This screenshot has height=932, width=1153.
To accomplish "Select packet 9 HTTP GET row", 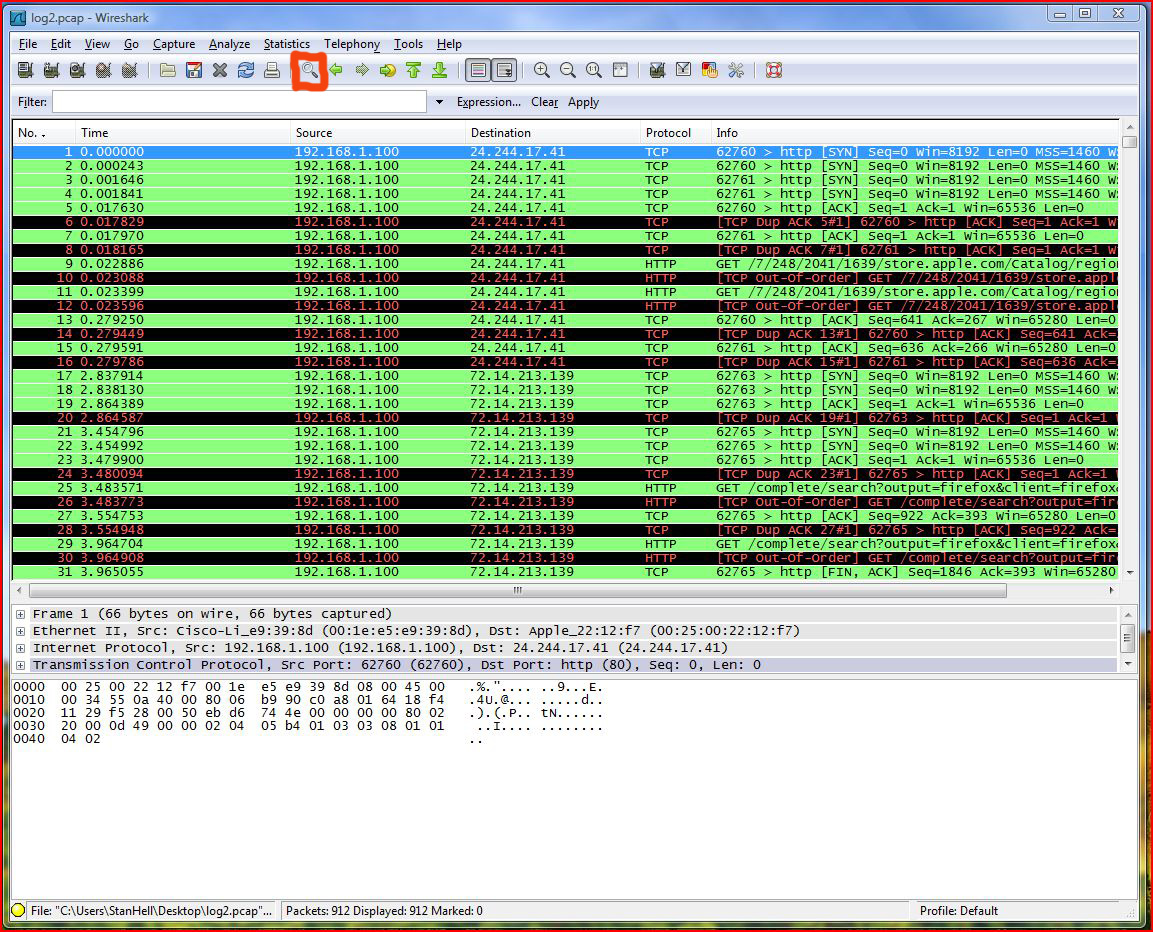I will pyautogui.click(x=565, y=264).
